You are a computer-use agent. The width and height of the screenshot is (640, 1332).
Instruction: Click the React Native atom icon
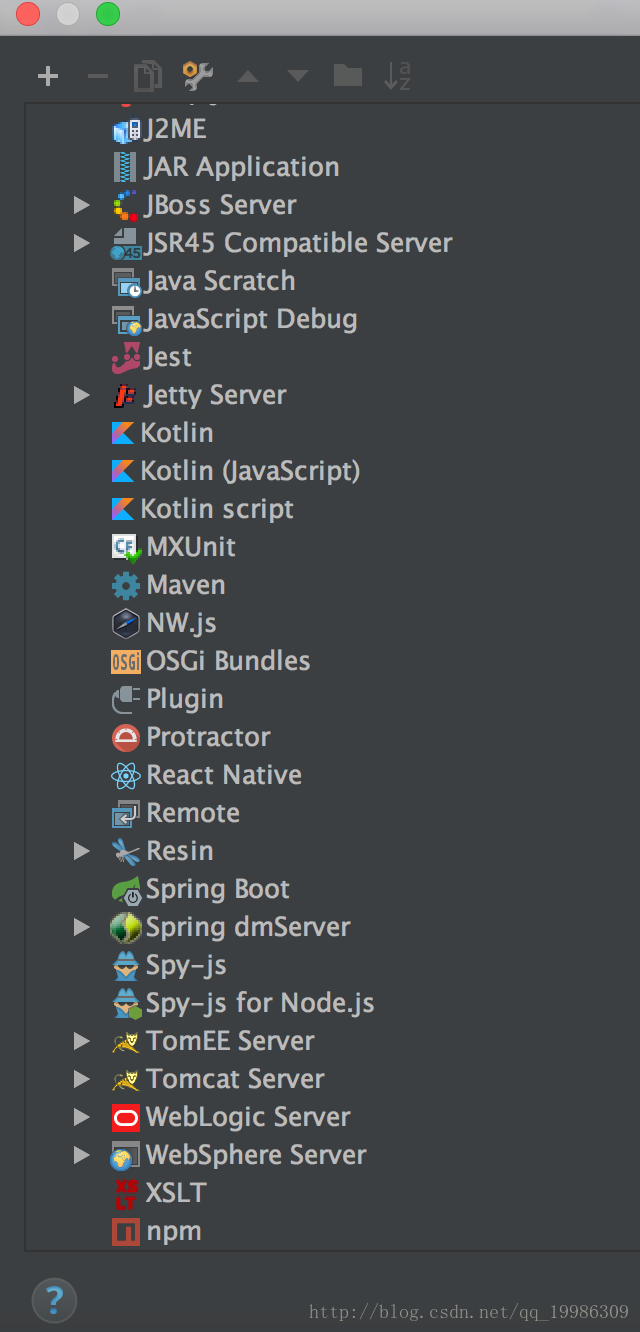(126, 775)
